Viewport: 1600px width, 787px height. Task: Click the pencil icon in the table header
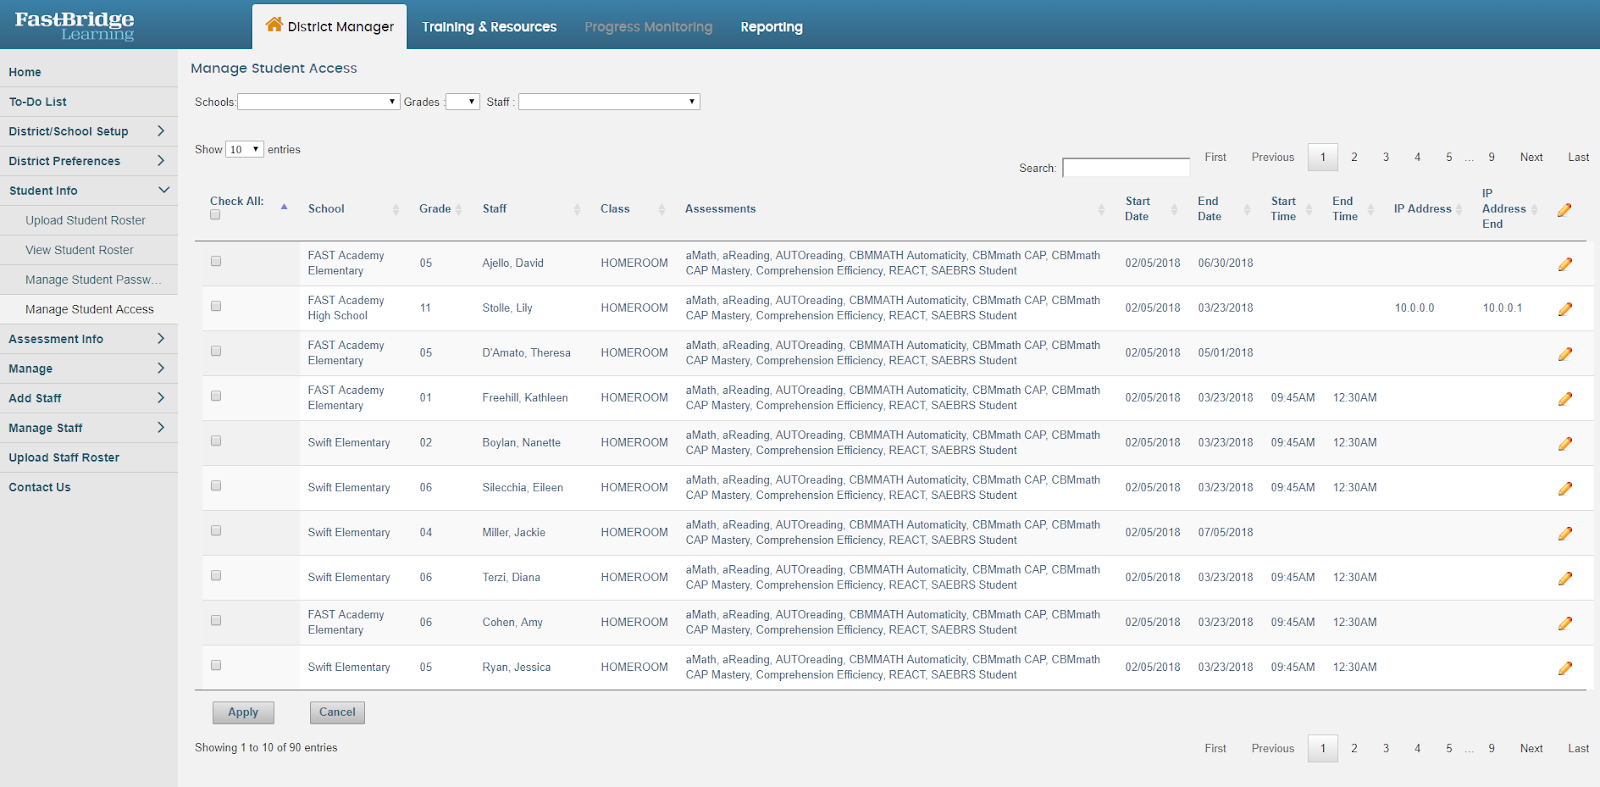1565,210
